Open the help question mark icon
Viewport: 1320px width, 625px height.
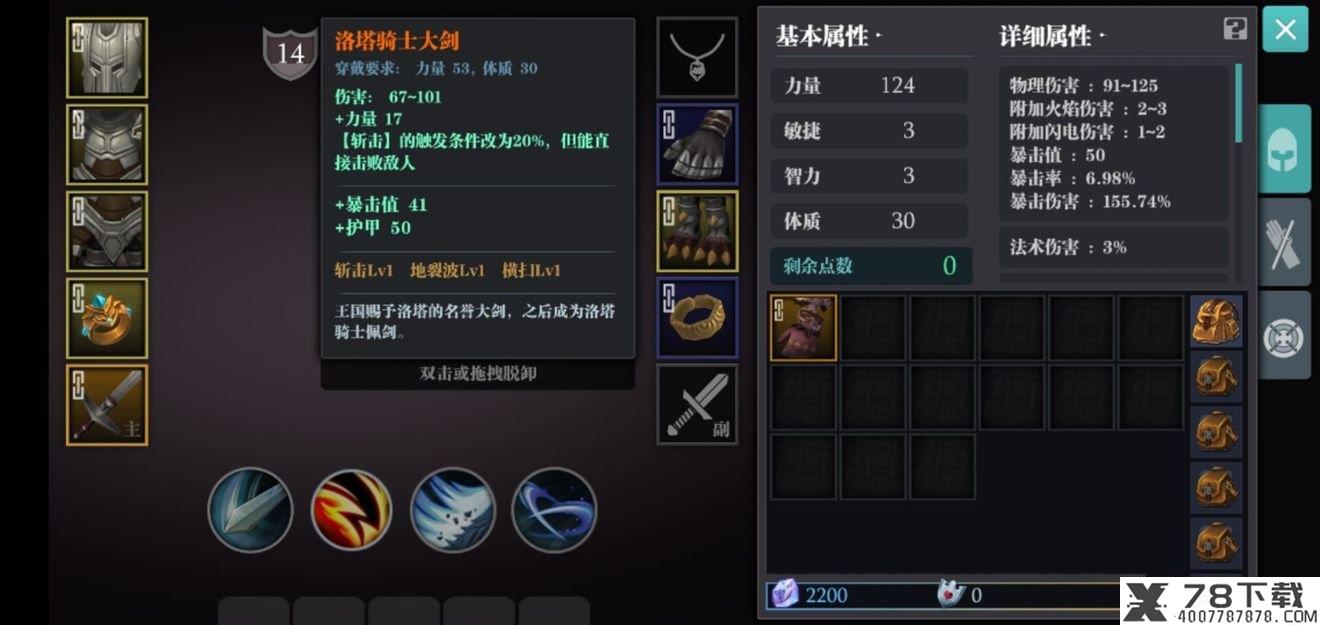click(x=1235, y=29)
